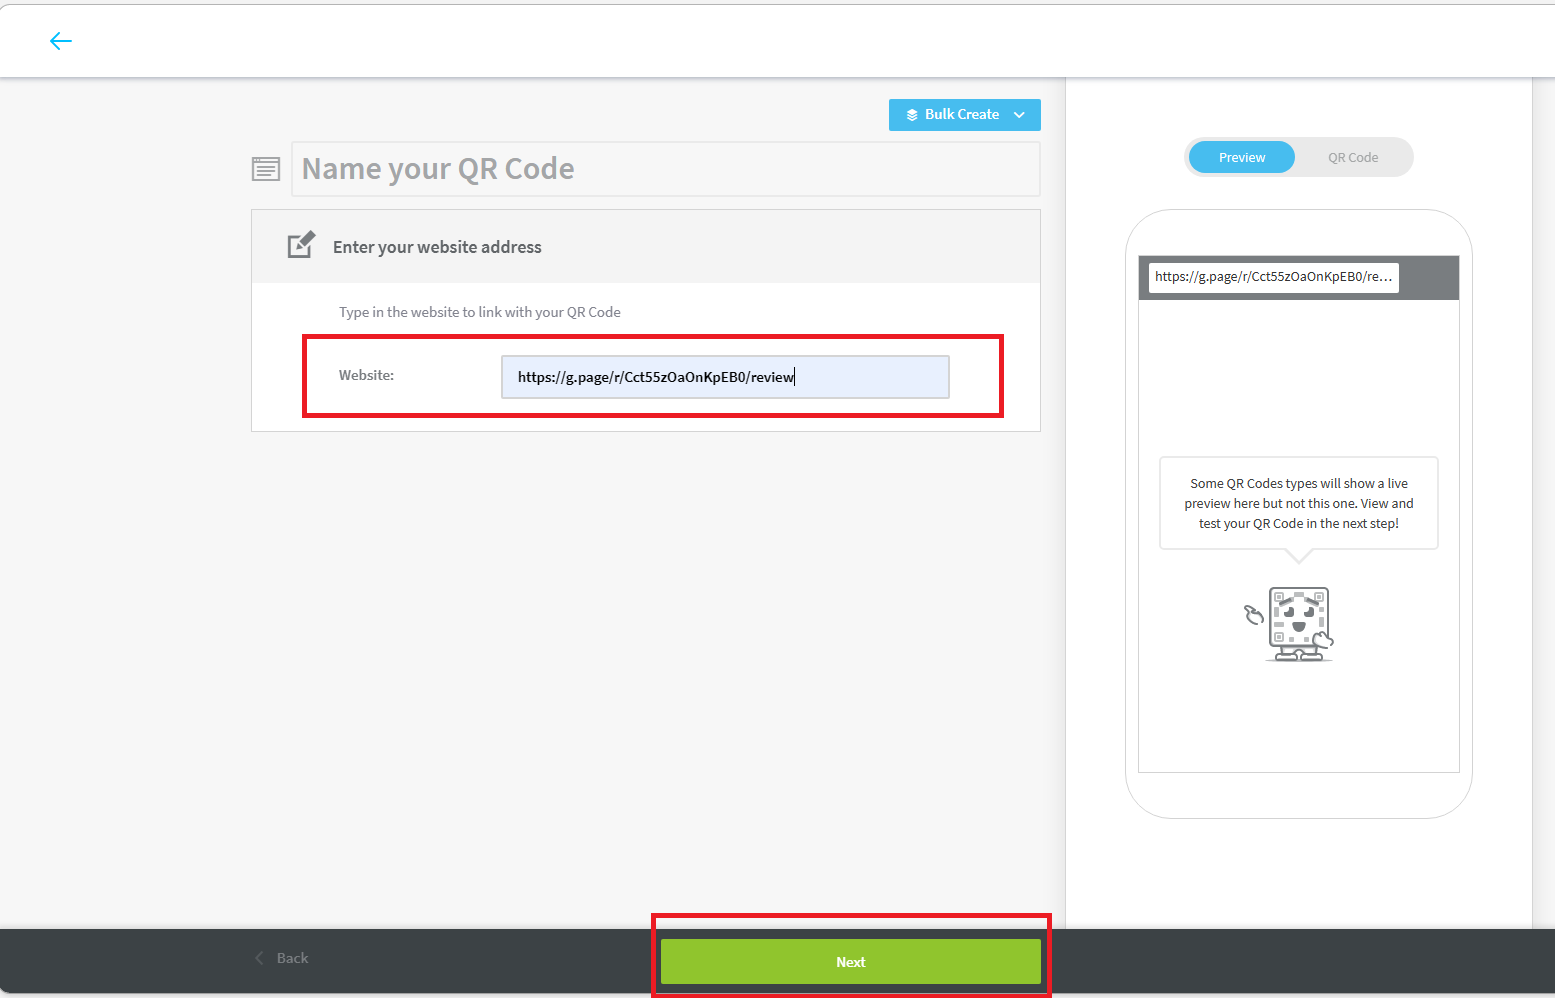This screenshot has width=1555, height=998.
Task: Click the Back link in bottom bar
Action: (292, 958)
